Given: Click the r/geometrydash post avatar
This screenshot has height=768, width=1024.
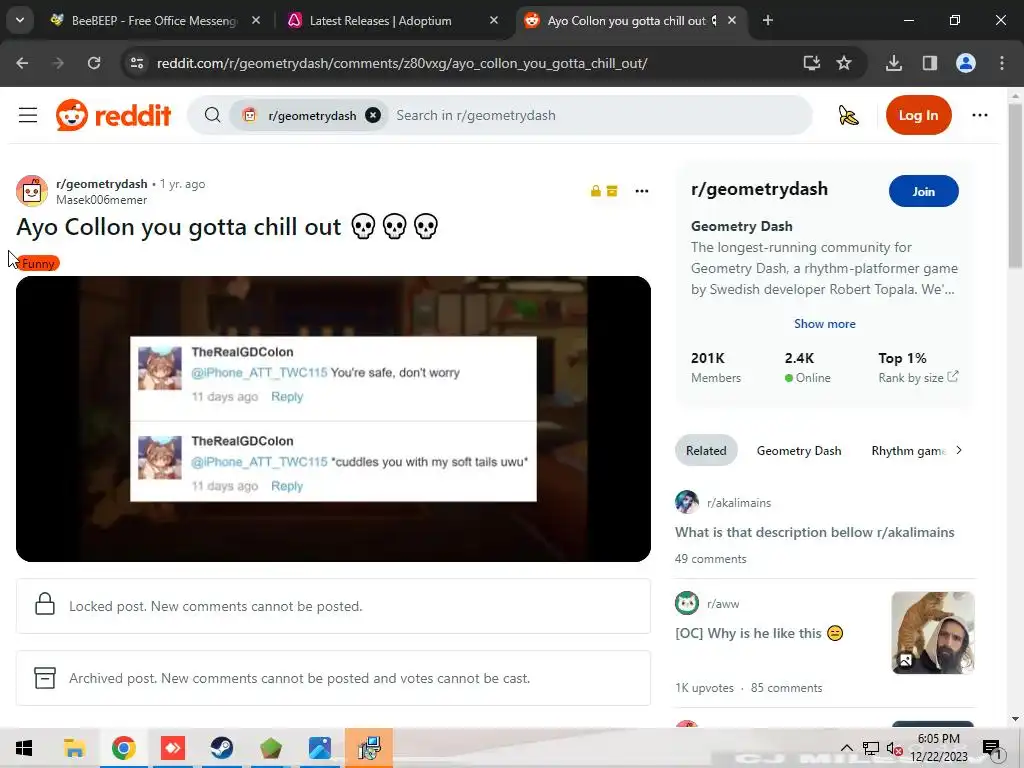Looking at the screenshot, I should [x=32, y=191].
